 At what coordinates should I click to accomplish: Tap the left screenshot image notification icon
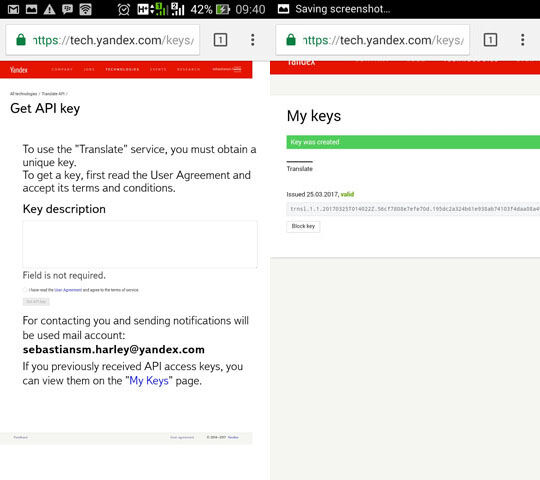(x=31, y=9)
